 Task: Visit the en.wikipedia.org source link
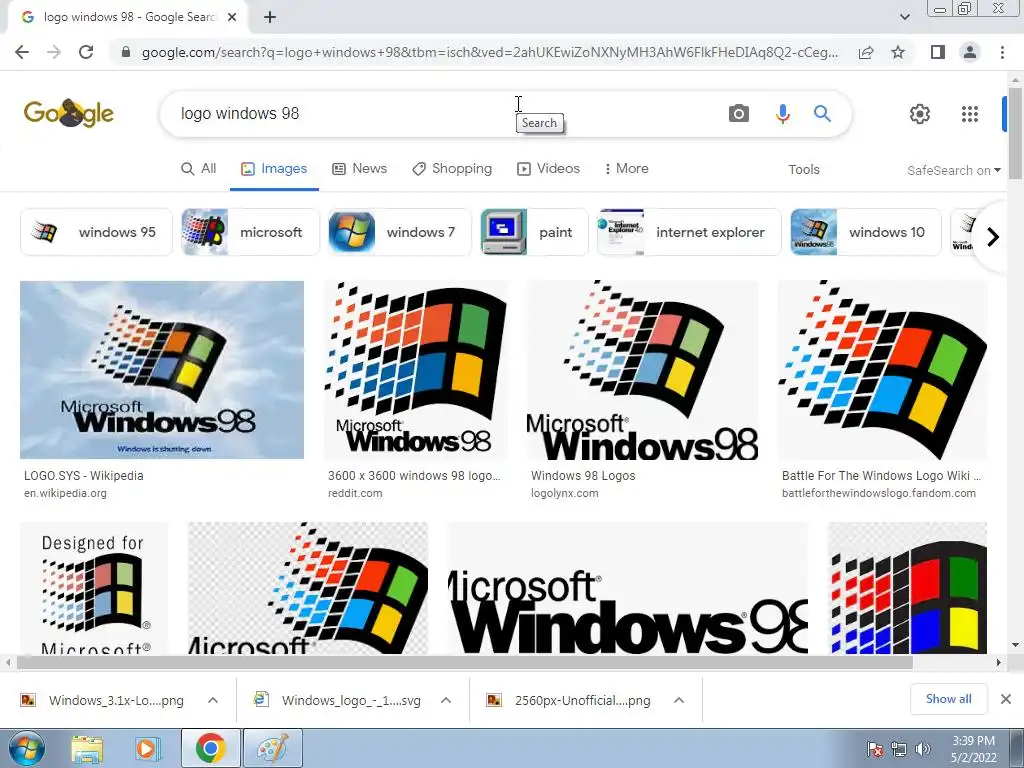tap(65, 493)
